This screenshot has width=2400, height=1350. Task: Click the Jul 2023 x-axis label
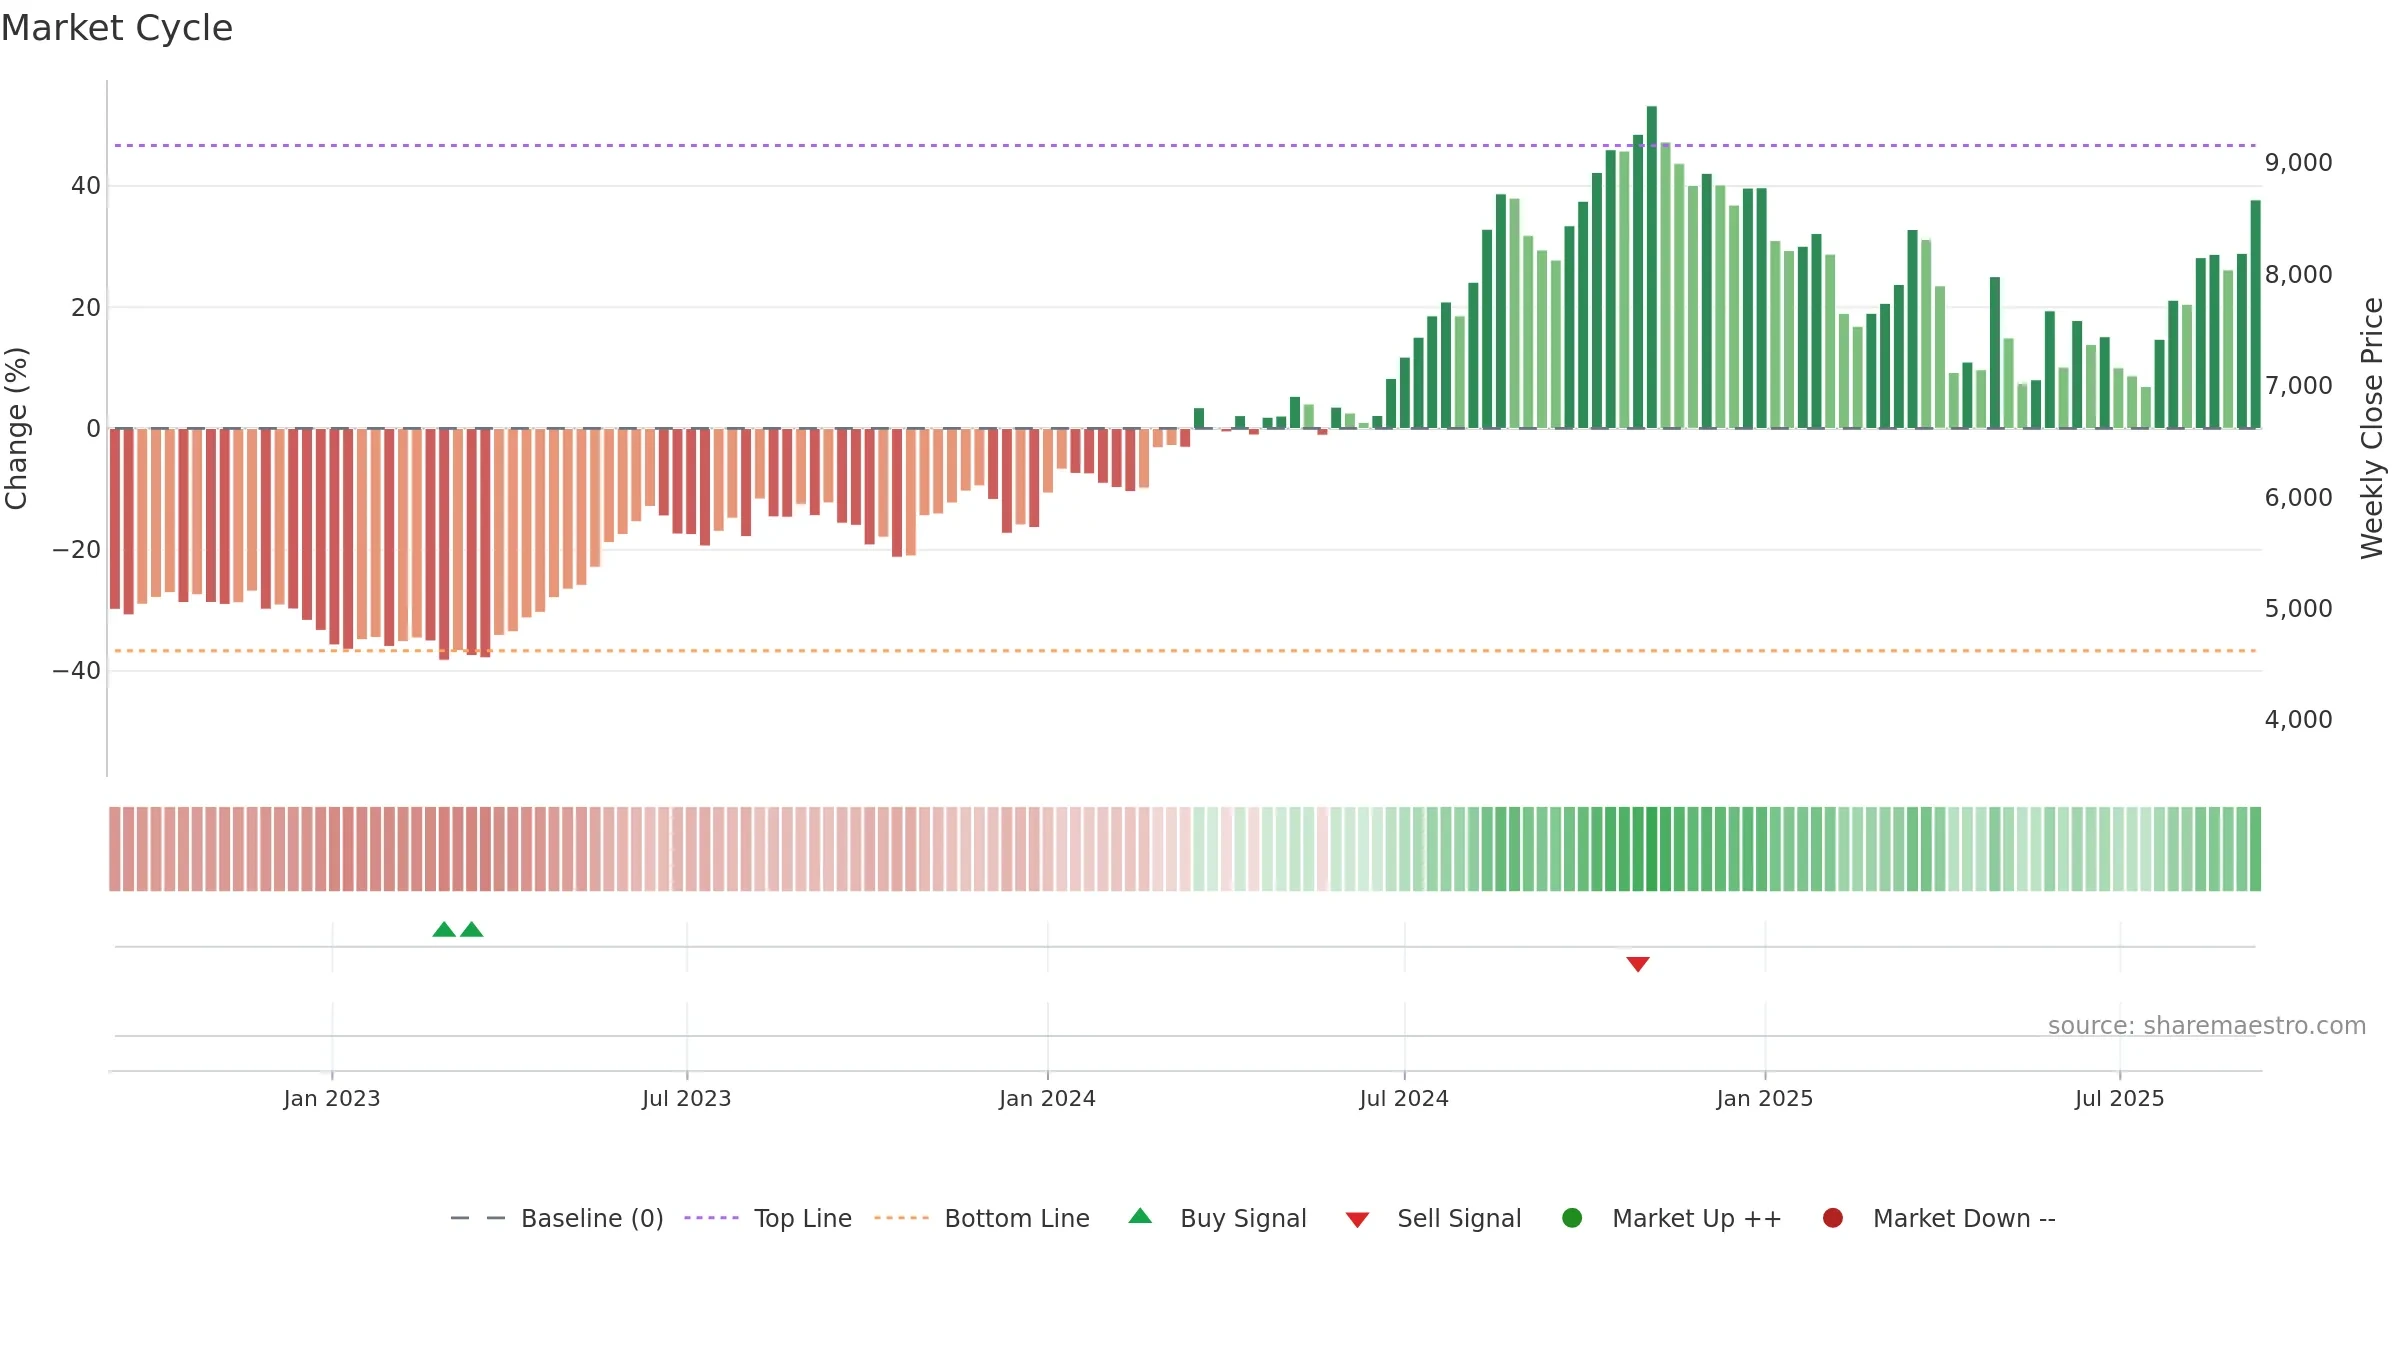tap(687, 1098)
